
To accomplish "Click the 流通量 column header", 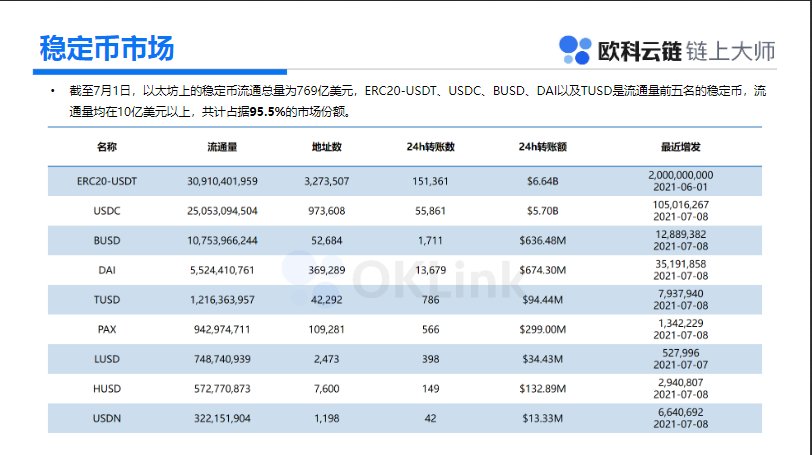I will point(222,147).
